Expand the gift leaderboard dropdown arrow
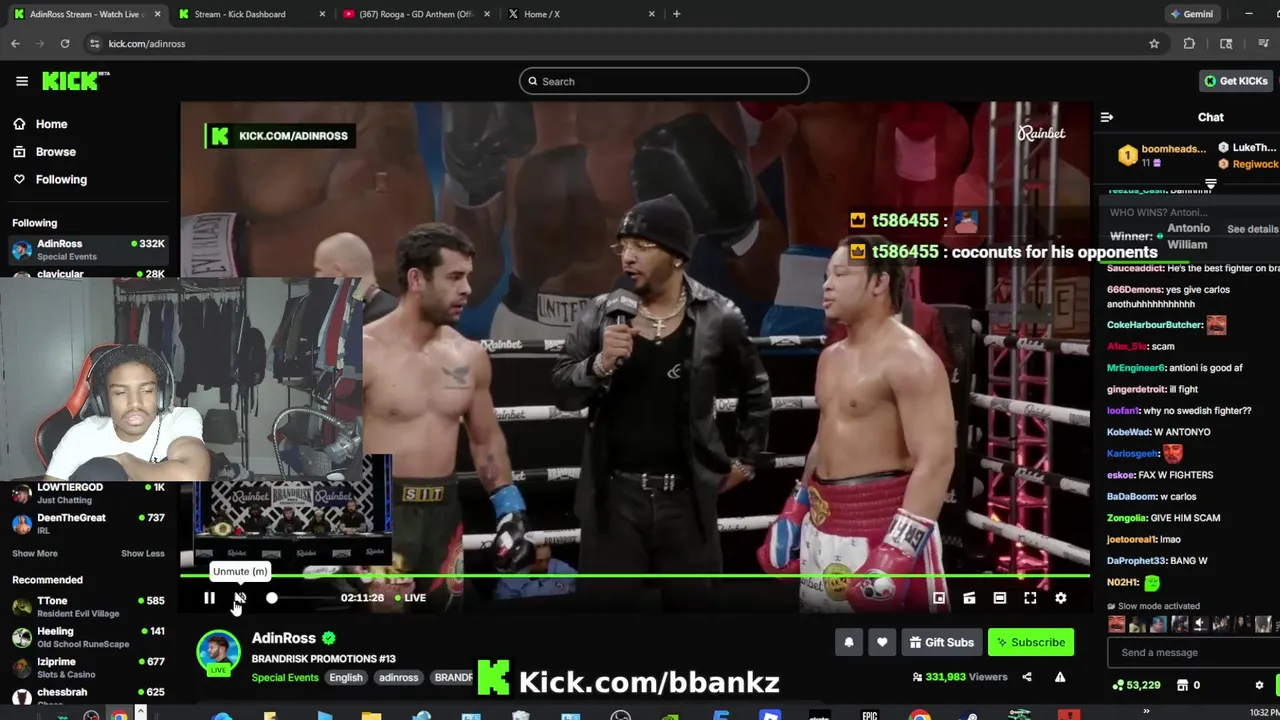 point(1211,184)
